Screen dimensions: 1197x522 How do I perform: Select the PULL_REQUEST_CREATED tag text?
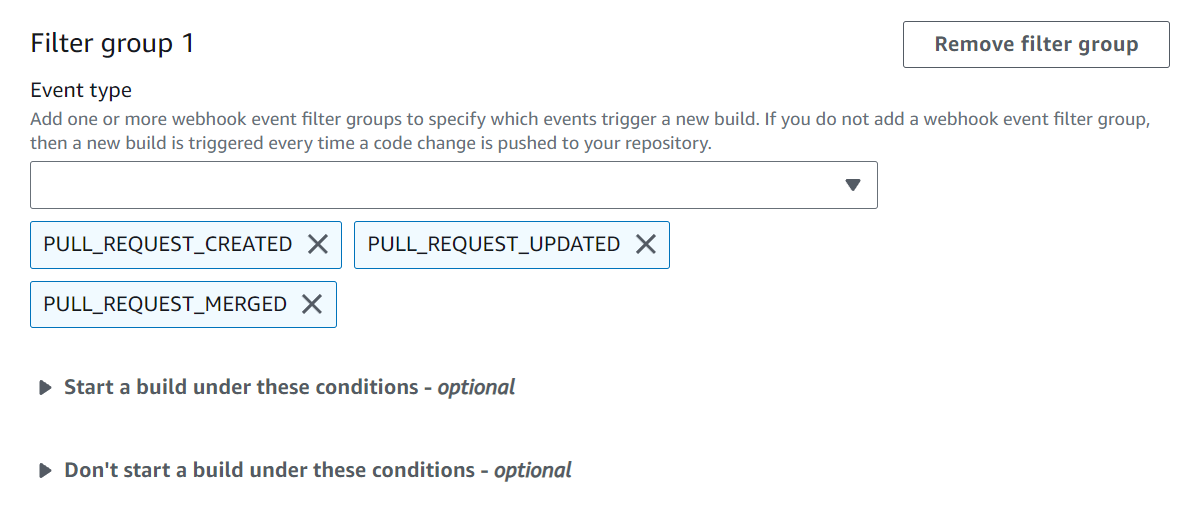pyautogui.click(x=167, y=245)
